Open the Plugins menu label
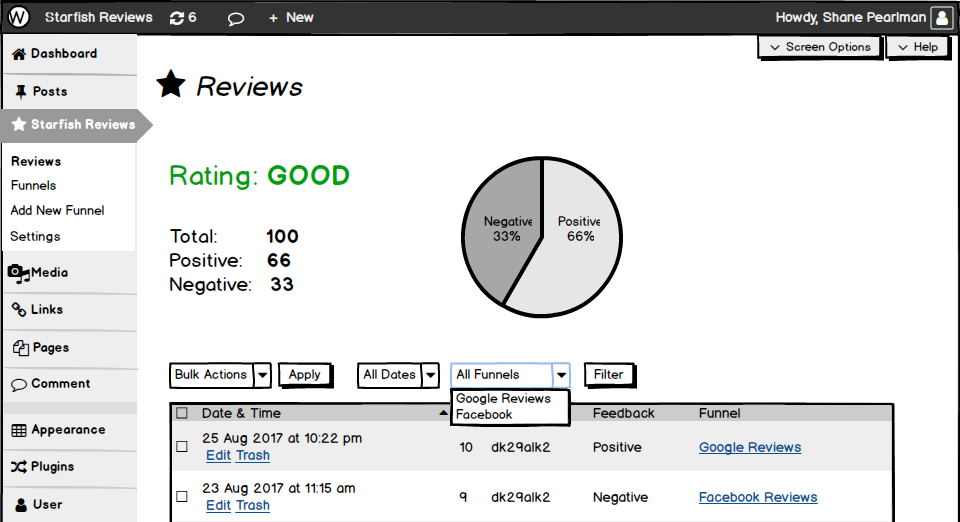 coord(53,467)
